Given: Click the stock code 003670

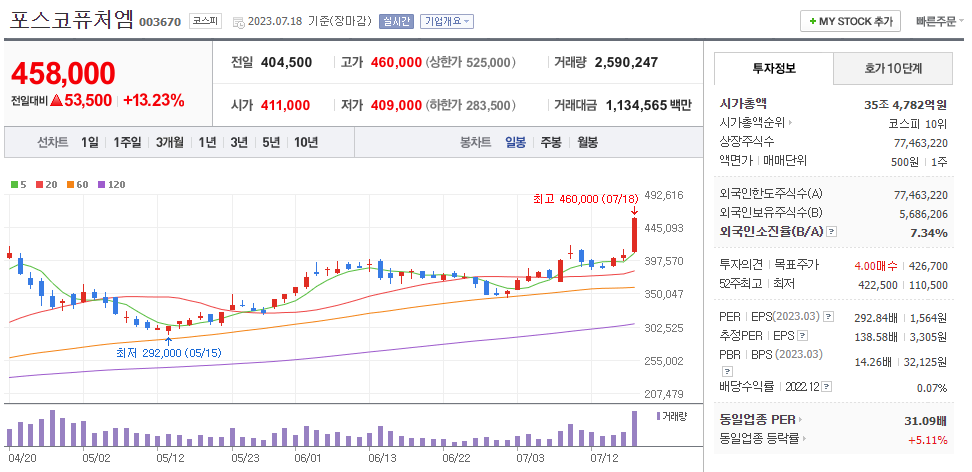Looking at the screenshot, I should click(160, 22).
